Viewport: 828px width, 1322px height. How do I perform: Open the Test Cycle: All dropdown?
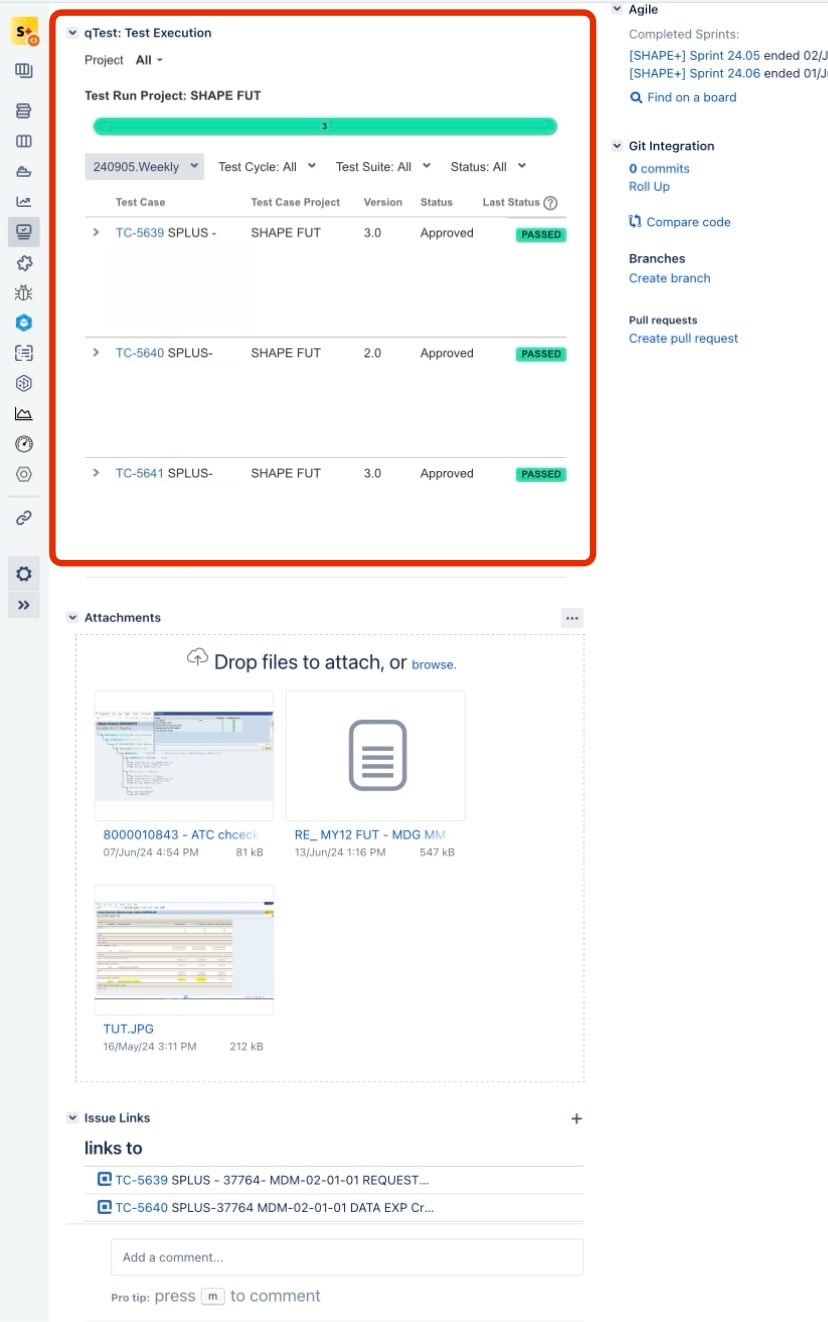point(267,167)
